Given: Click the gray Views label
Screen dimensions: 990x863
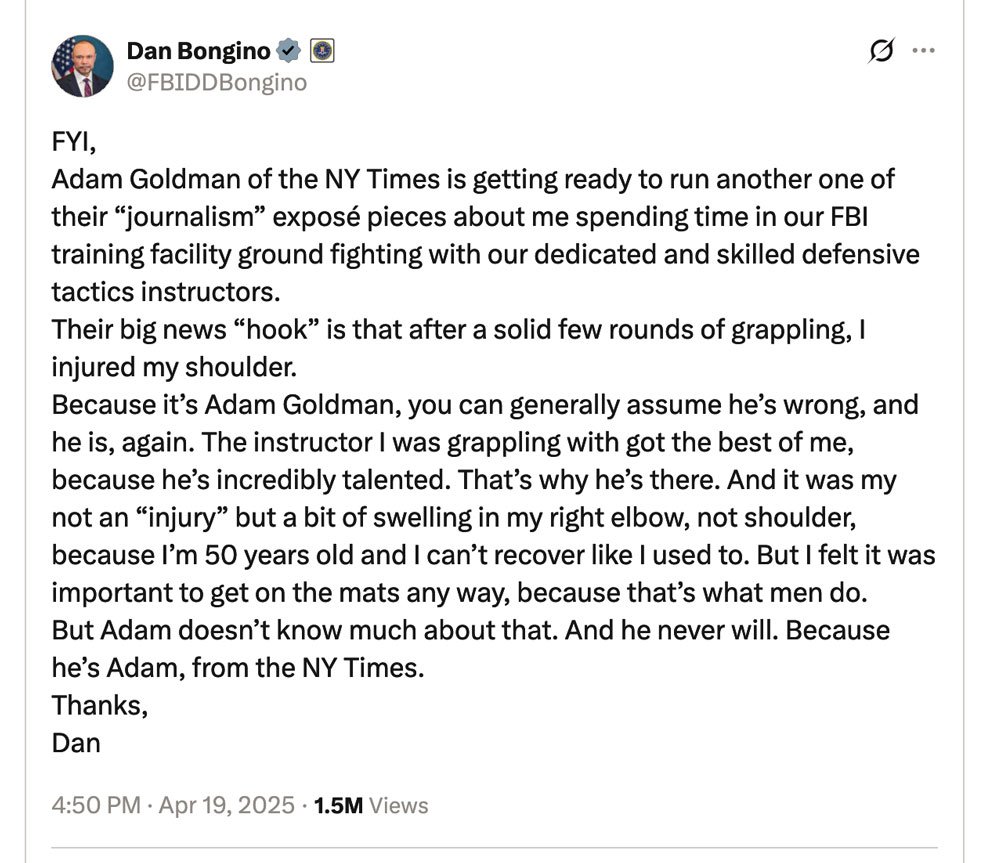Looking at the screenshot, I should pos(398,806).
